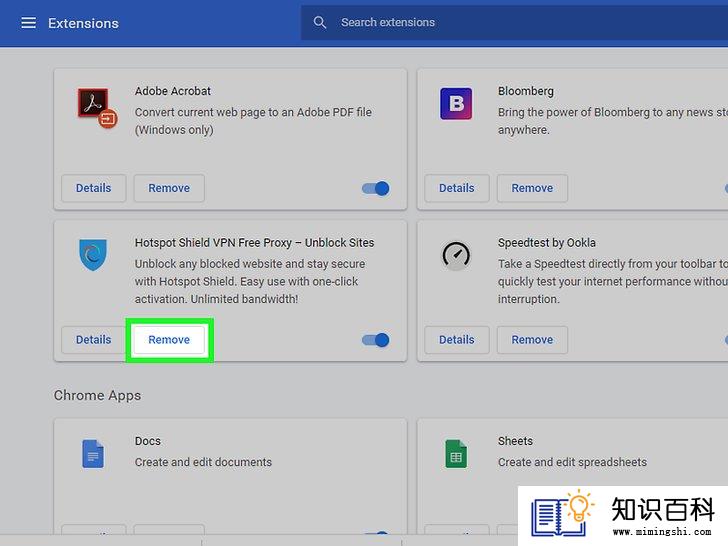Open Details for Hotspot Shield VPN
Image resolution: width=728 pixels, height=546 pixels.
[x=93, y=340]
